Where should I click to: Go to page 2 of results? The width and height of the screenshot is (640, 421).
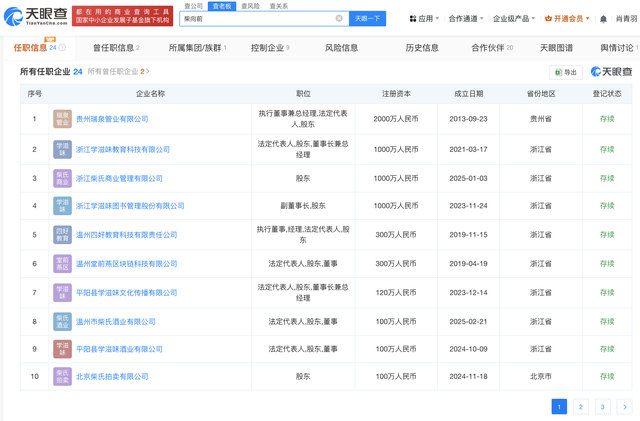(581, 406)
